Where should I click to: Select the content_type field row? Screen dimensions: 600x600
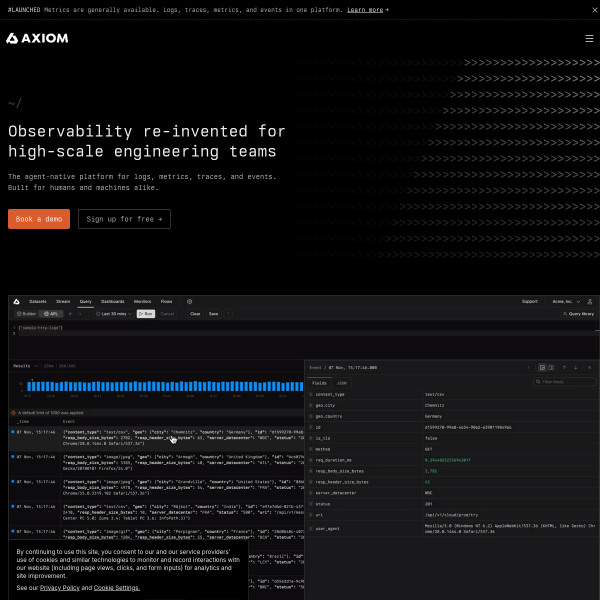tap(452, 395)
